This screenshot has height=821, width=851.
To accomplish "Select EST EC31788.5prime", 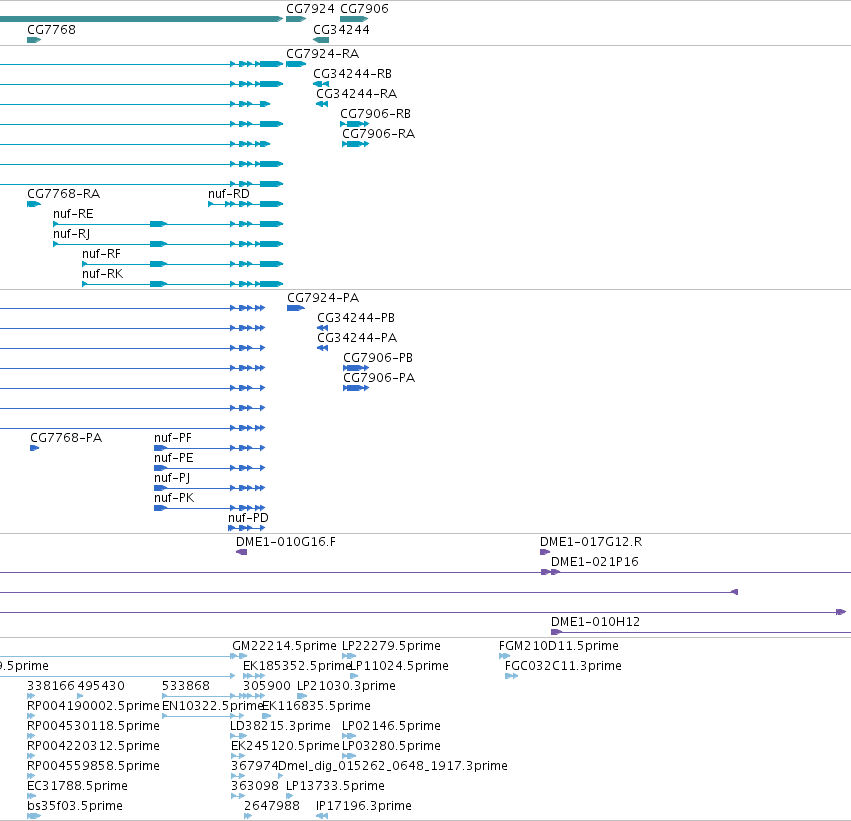I will [x=77, y=787].
